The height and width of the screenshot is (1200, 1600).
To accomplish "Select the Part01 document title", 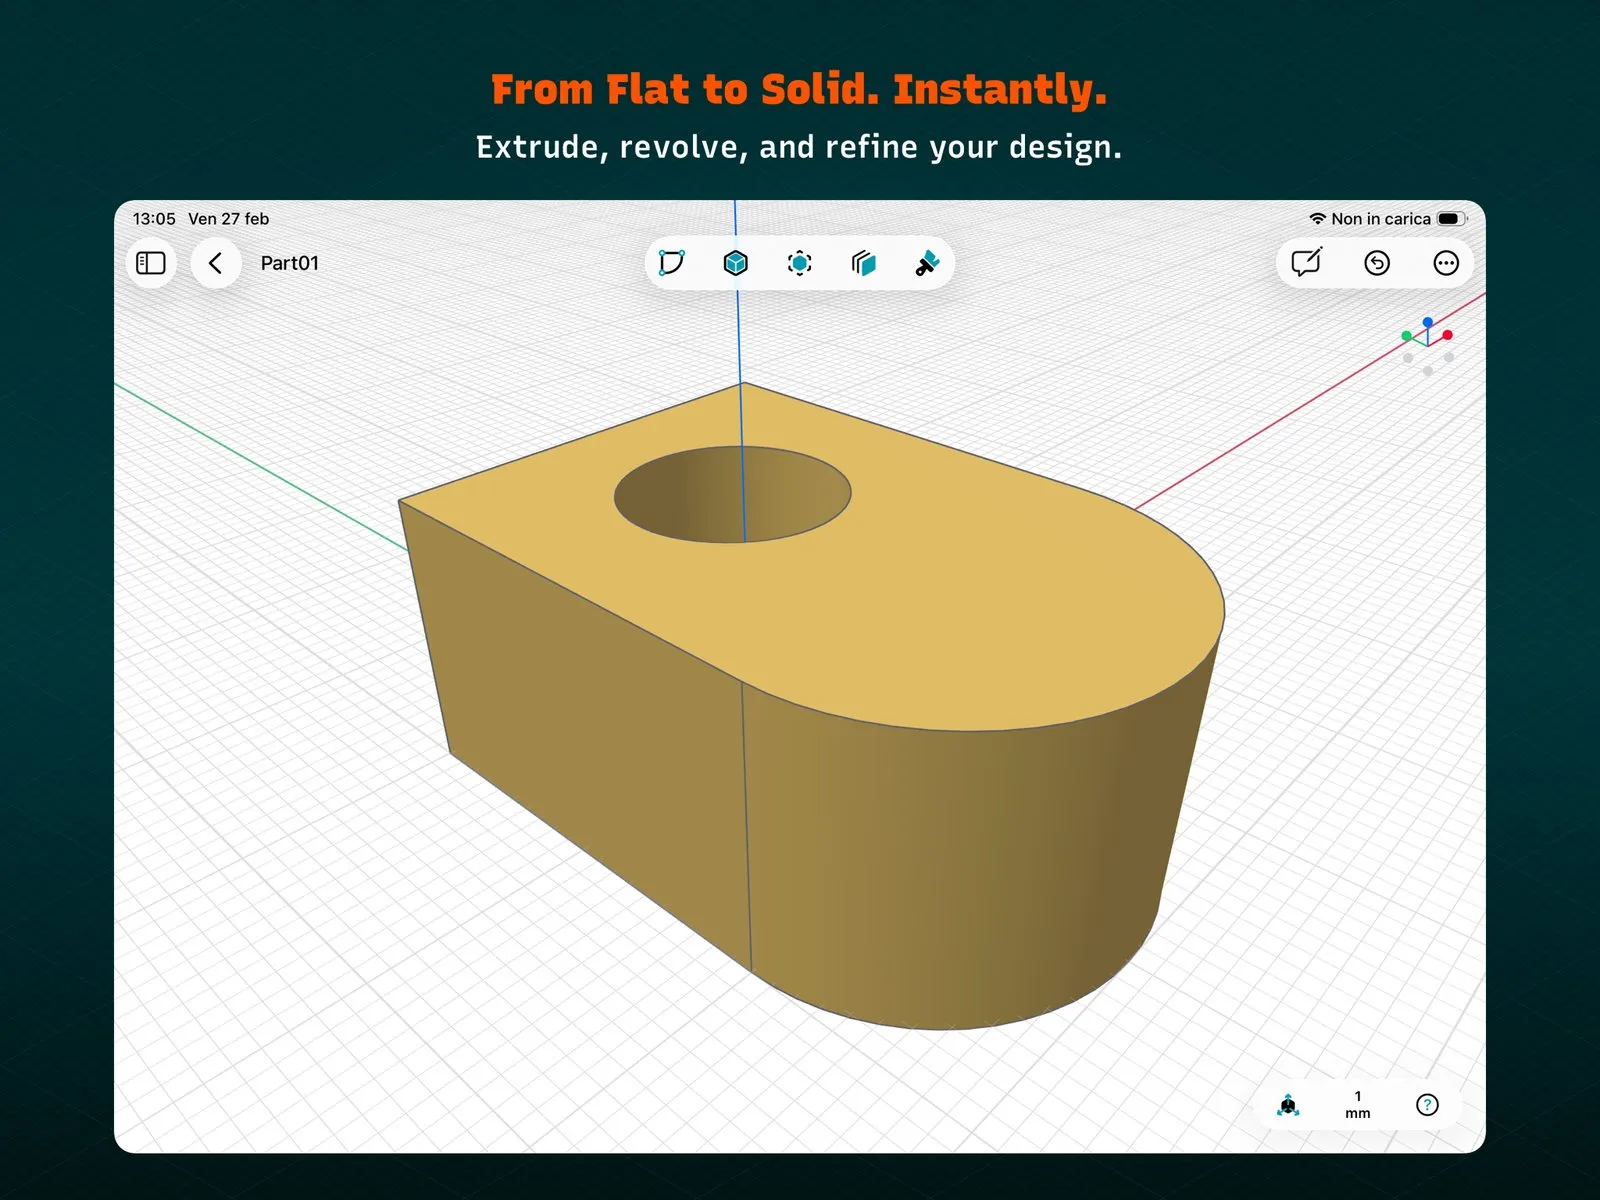I will click(x=289, y=263).
